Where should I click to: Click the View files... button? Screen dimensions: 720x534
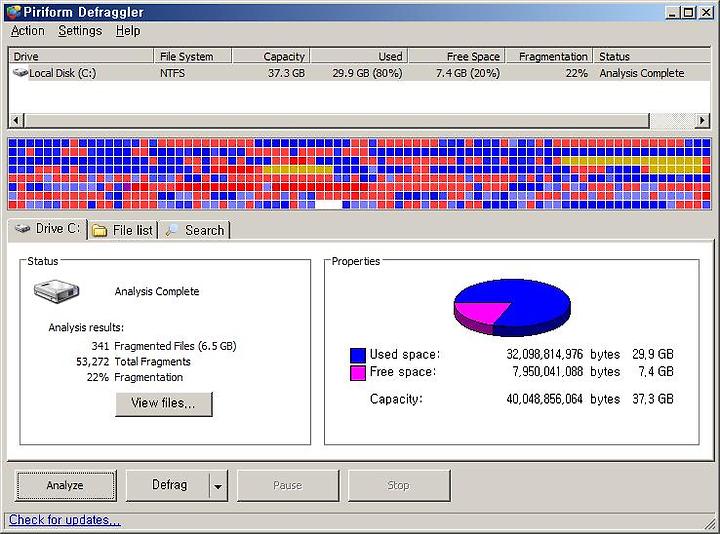pyautogui.click(x=163, y=404)
